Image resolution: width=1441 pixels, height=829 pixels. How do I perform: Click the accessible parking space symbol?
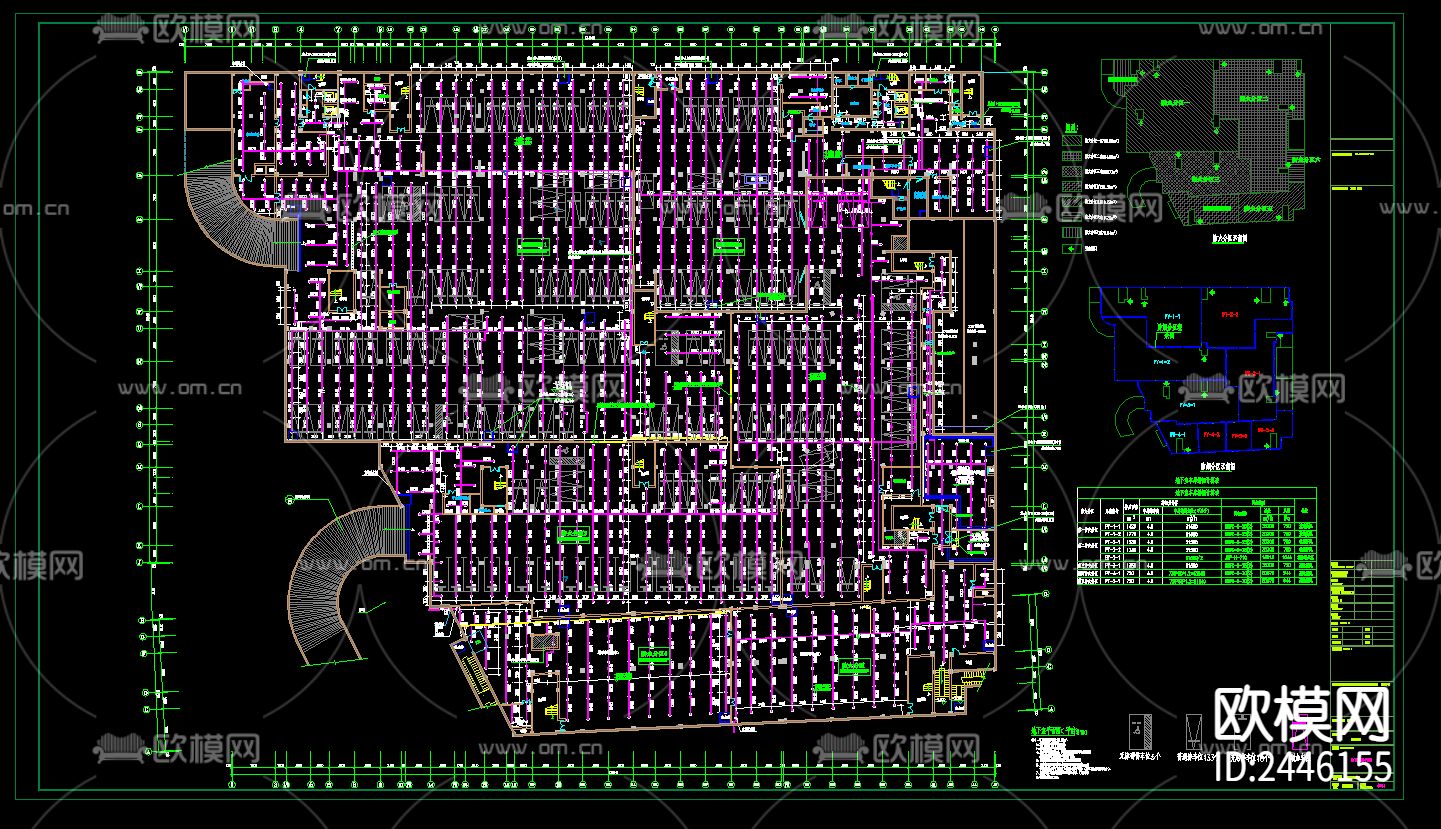click(1138, 730)
